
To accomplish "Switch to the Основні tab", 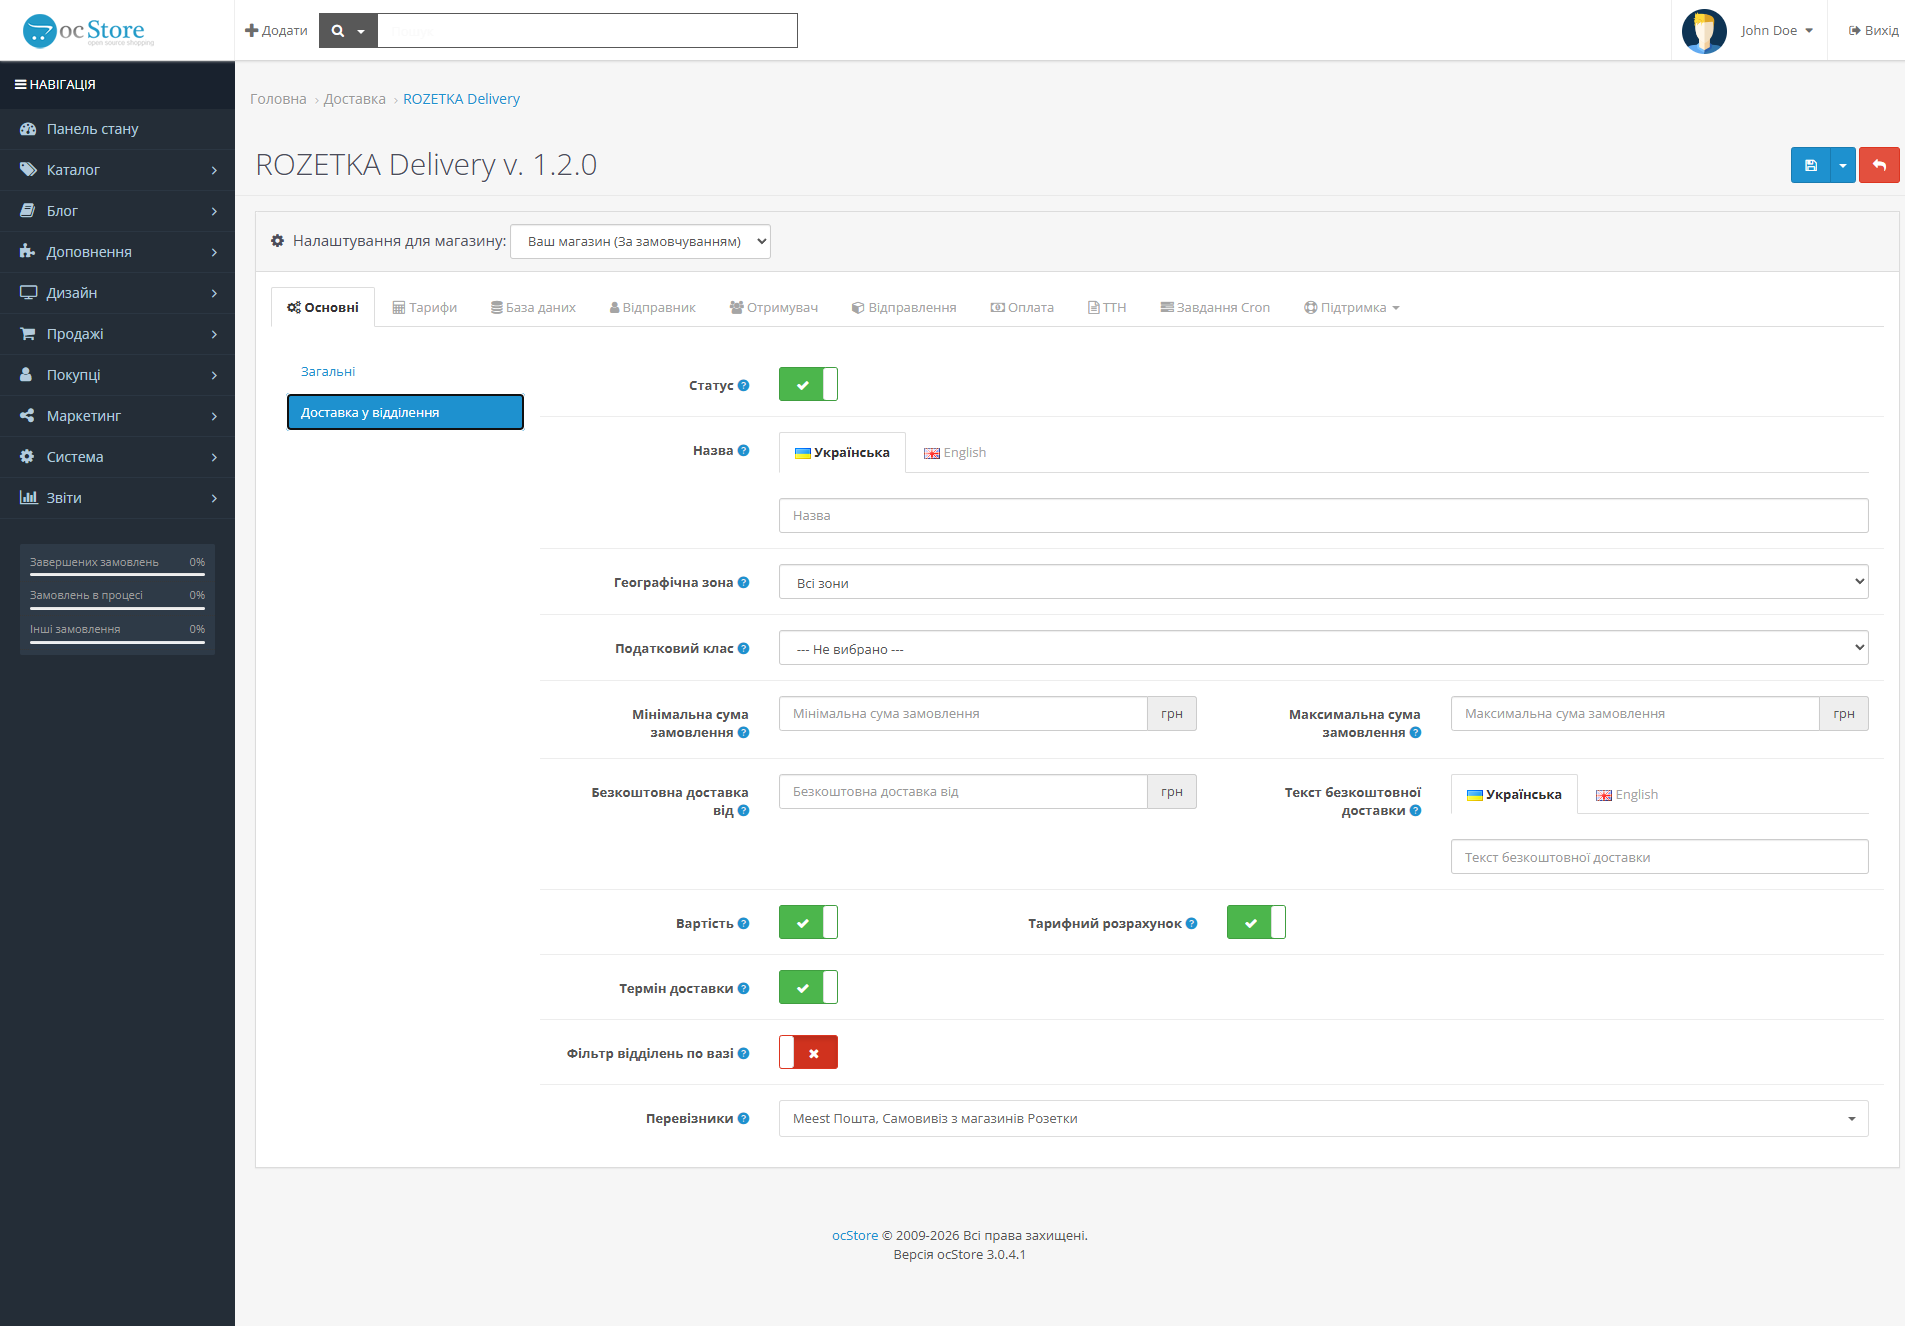I will 323,307.
